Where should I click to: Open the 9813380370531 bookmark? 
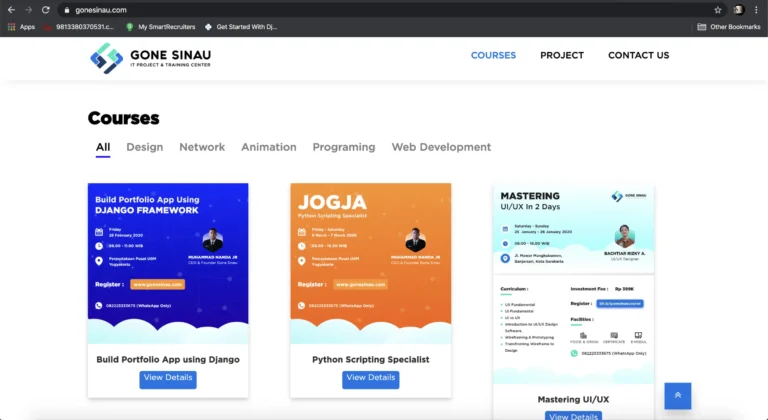pyautogui.click(x=79, y=27)
